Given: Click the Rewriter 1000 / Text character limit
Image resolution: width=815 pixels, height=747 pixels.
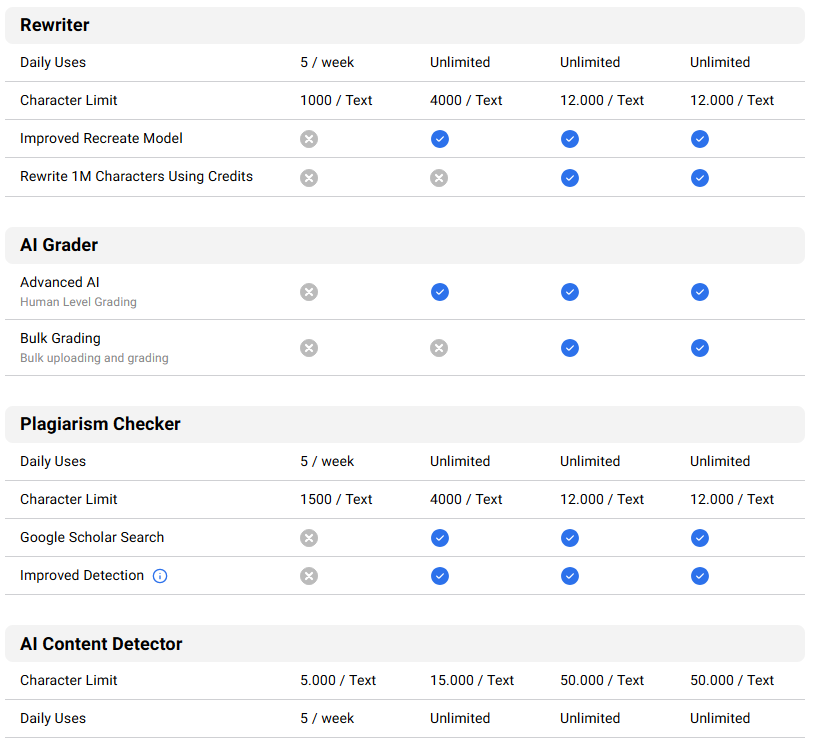Looking at the screenshot, I should pos(336,100).
